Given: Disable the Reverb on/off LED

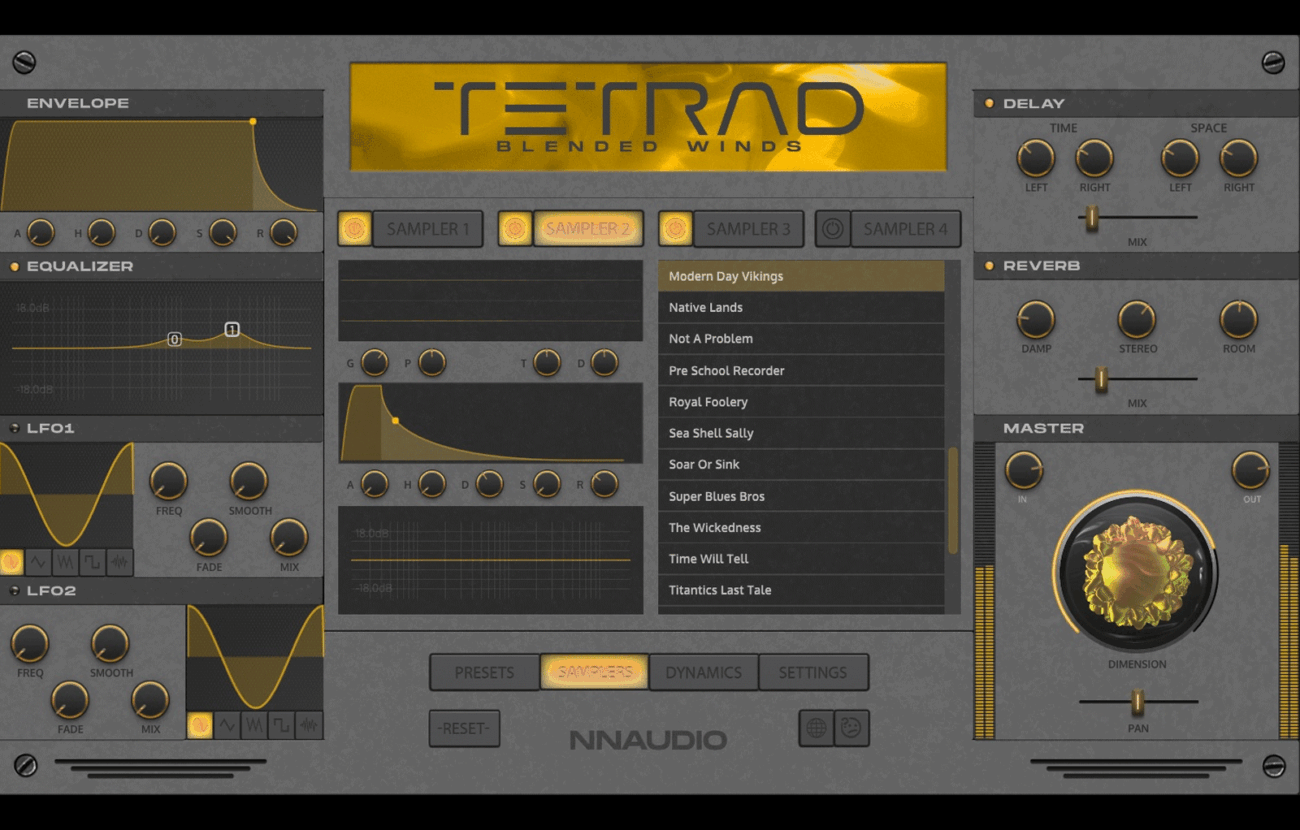Looking at the screenshot, I should point(990,266).
